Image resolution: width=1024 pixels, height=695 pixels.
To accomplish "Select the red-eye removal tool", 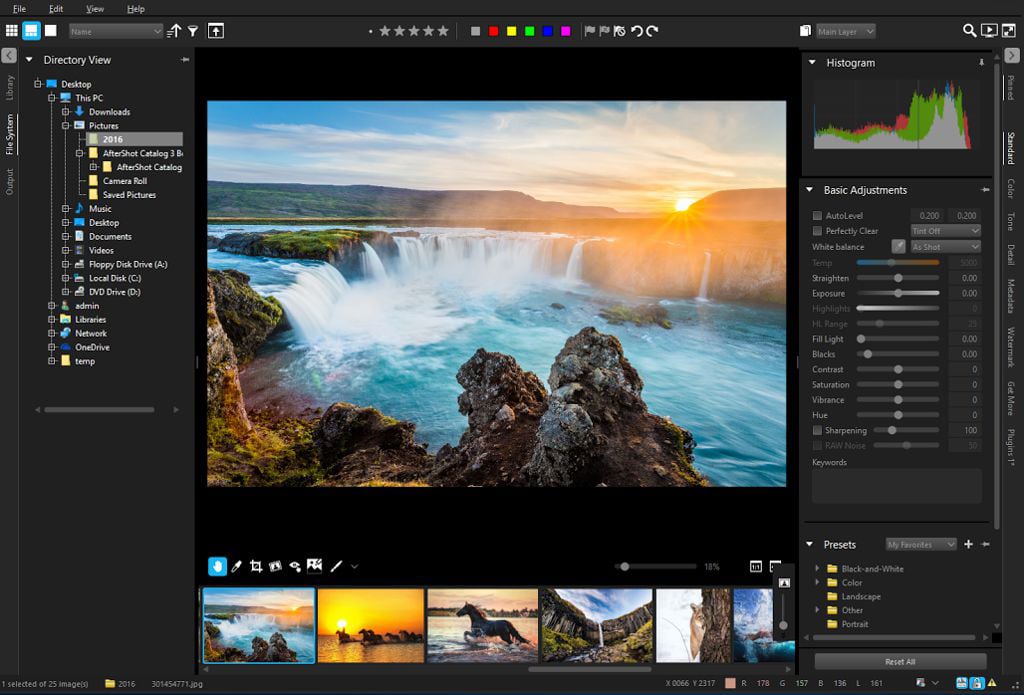I will click(x=295, y=566).
